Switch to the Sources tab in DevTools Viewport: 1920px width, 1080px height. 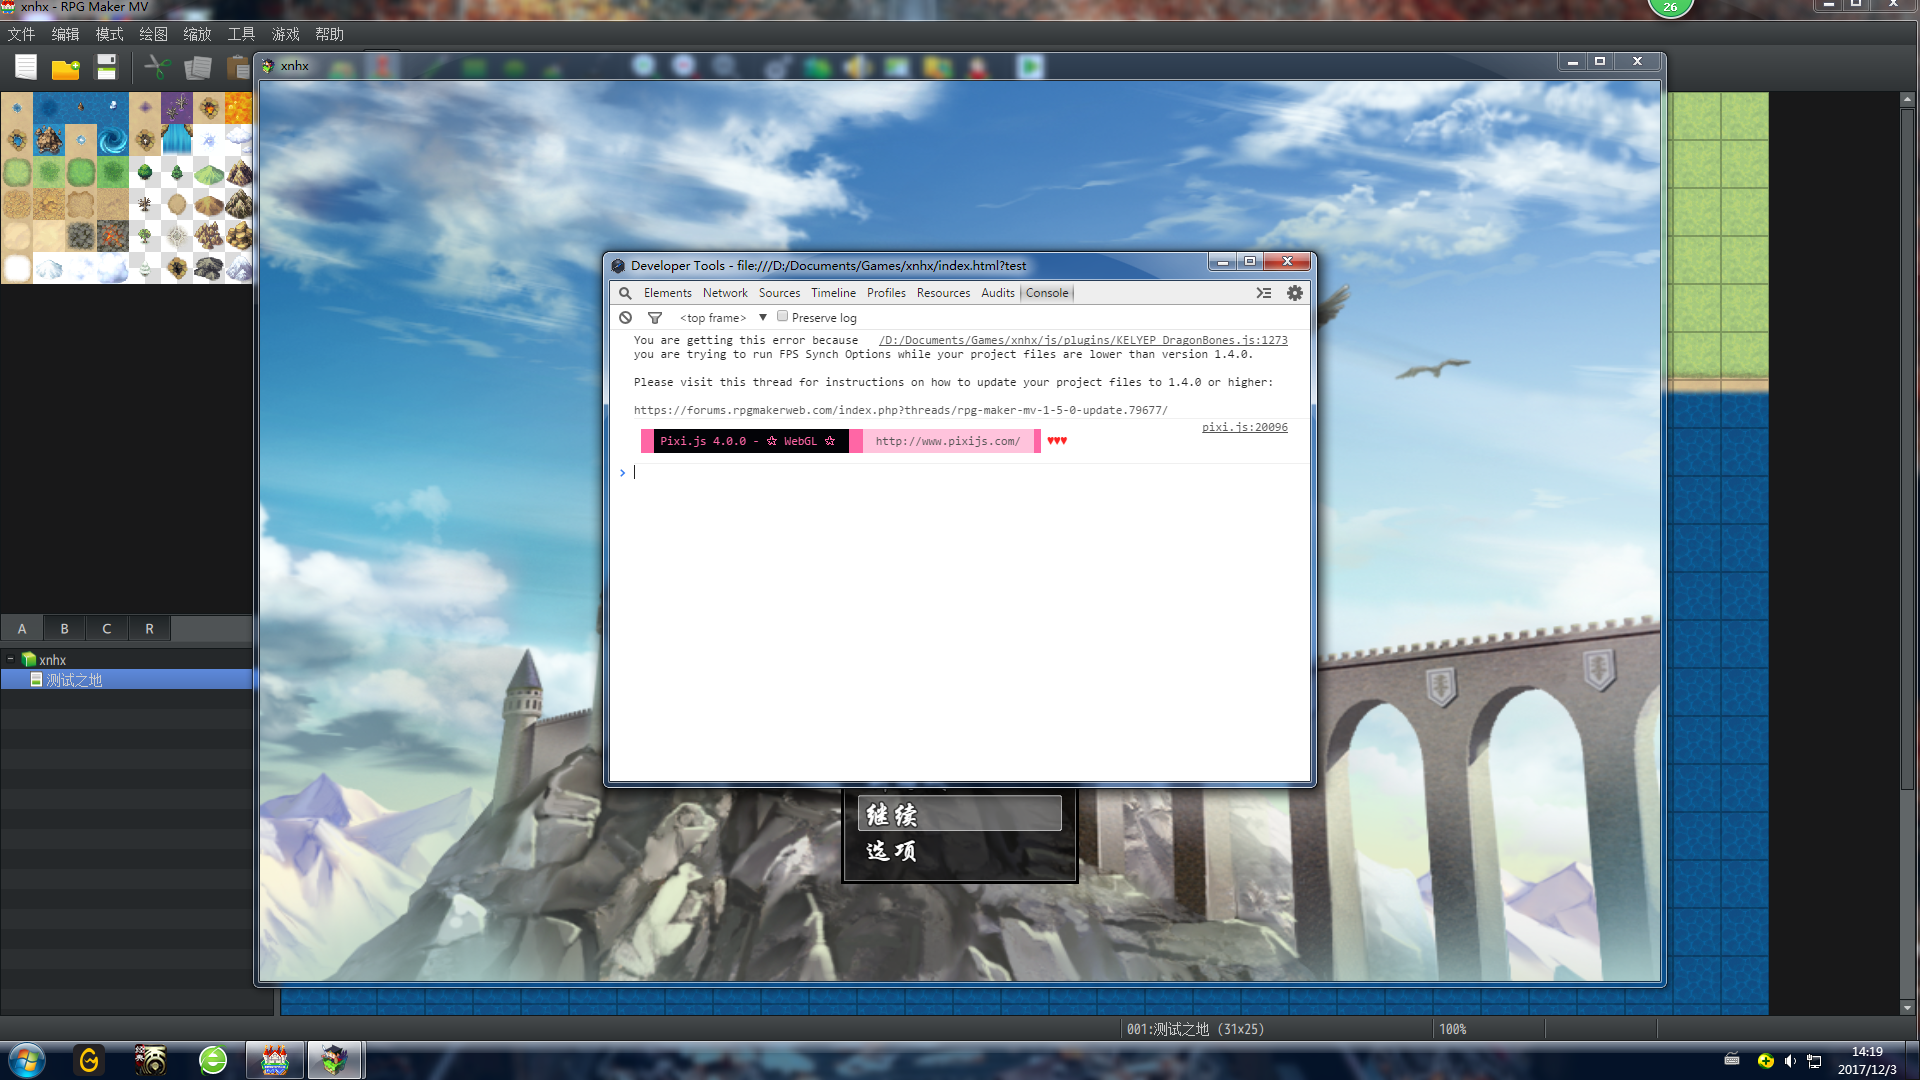pyautogui.click(x=779, y=293)
